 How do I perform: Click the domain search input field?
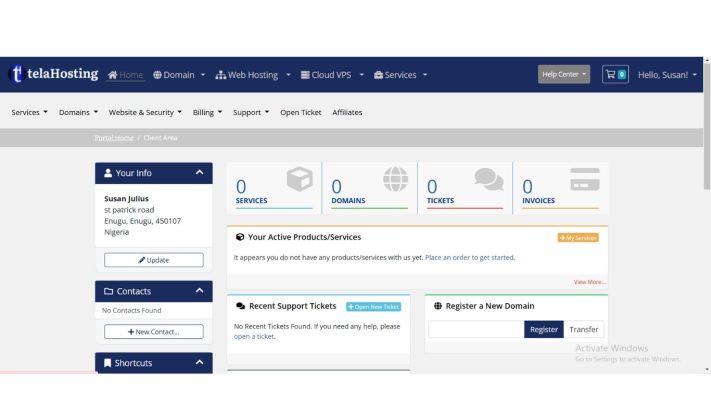(476, 329)
